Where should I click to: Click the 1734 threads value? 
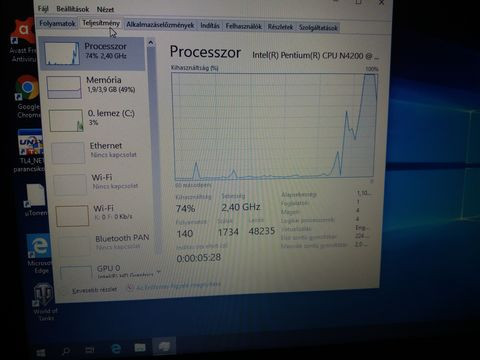tap(228, 232)
